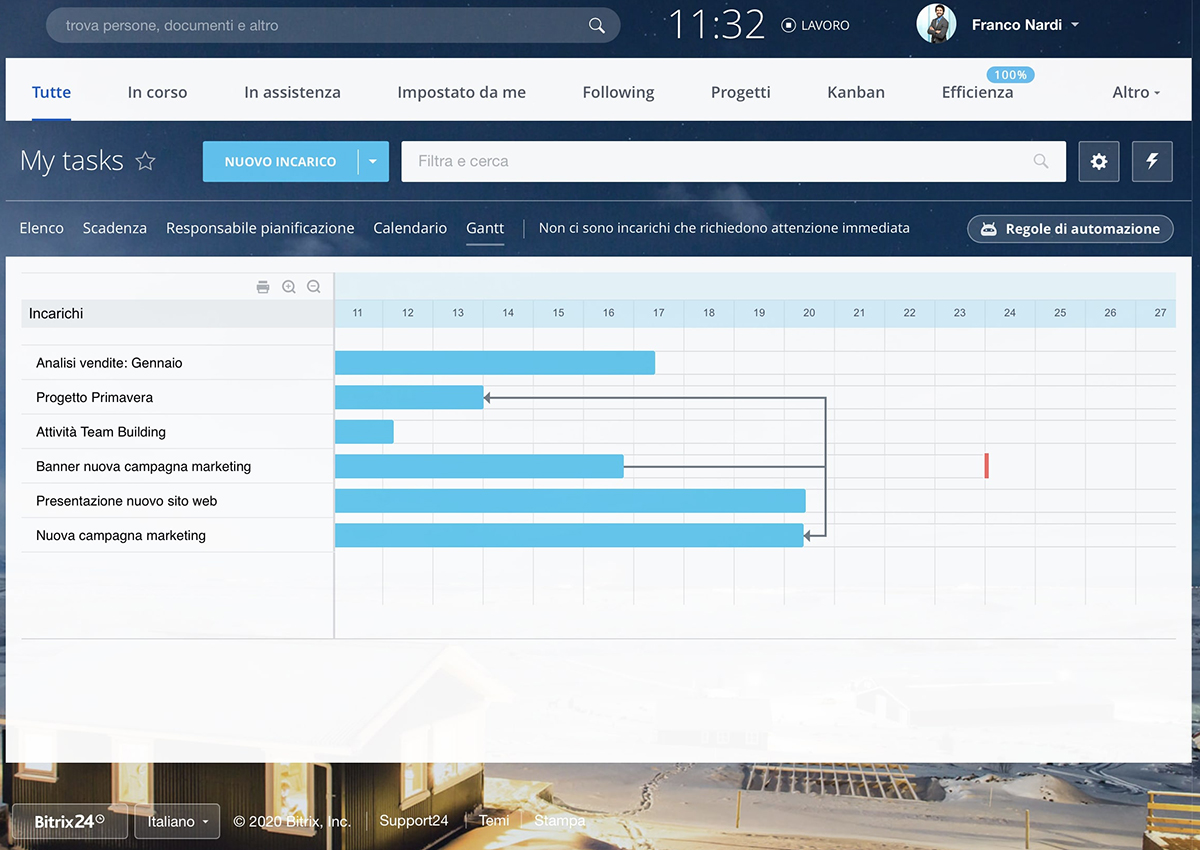Open the Altro tab dropdown

[1136, 91]
